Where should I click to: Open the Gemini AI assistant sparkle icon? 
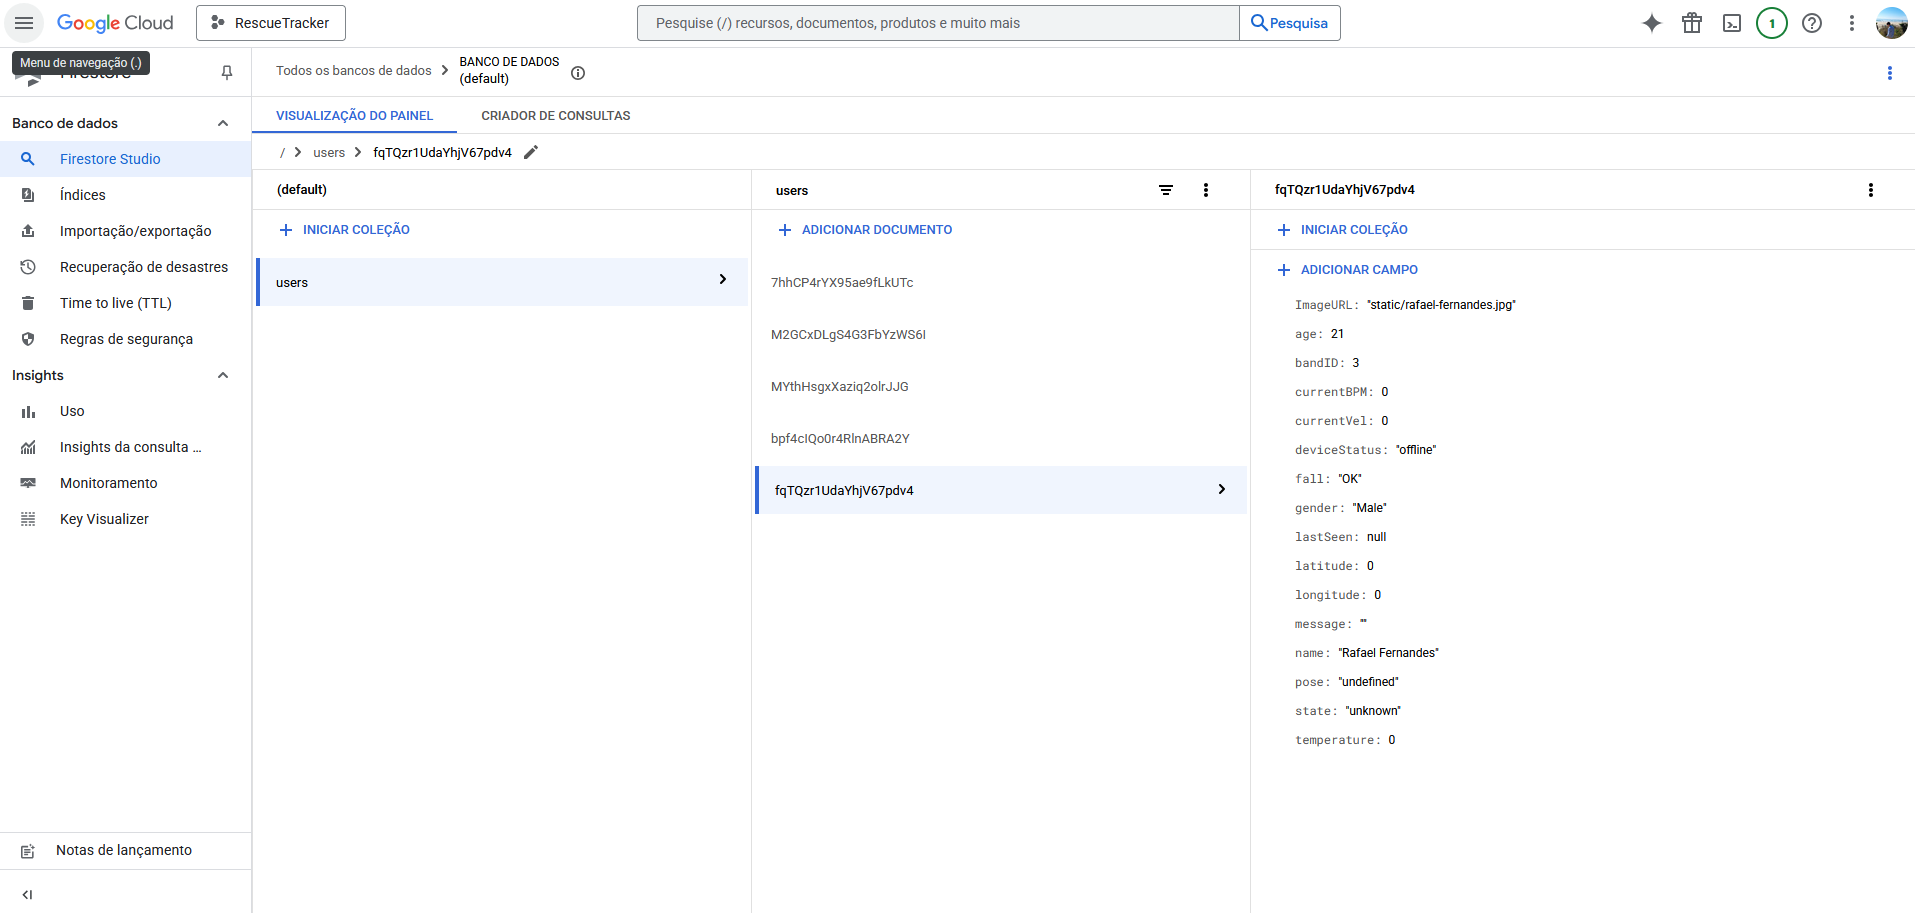click(x=1651, y=23)
